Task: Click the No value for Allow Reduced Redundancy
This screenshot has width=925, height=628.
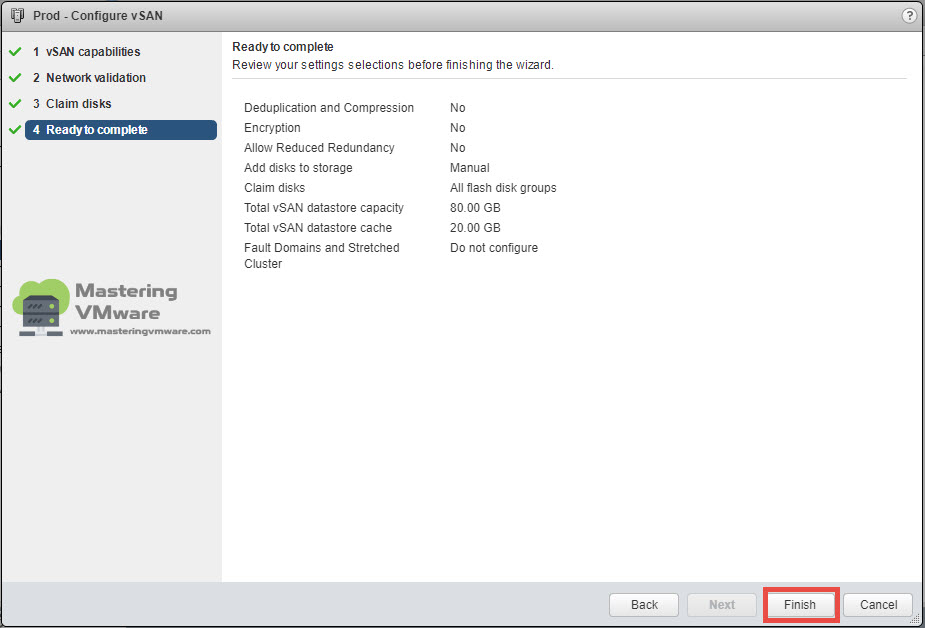Action: click(458, 148)
